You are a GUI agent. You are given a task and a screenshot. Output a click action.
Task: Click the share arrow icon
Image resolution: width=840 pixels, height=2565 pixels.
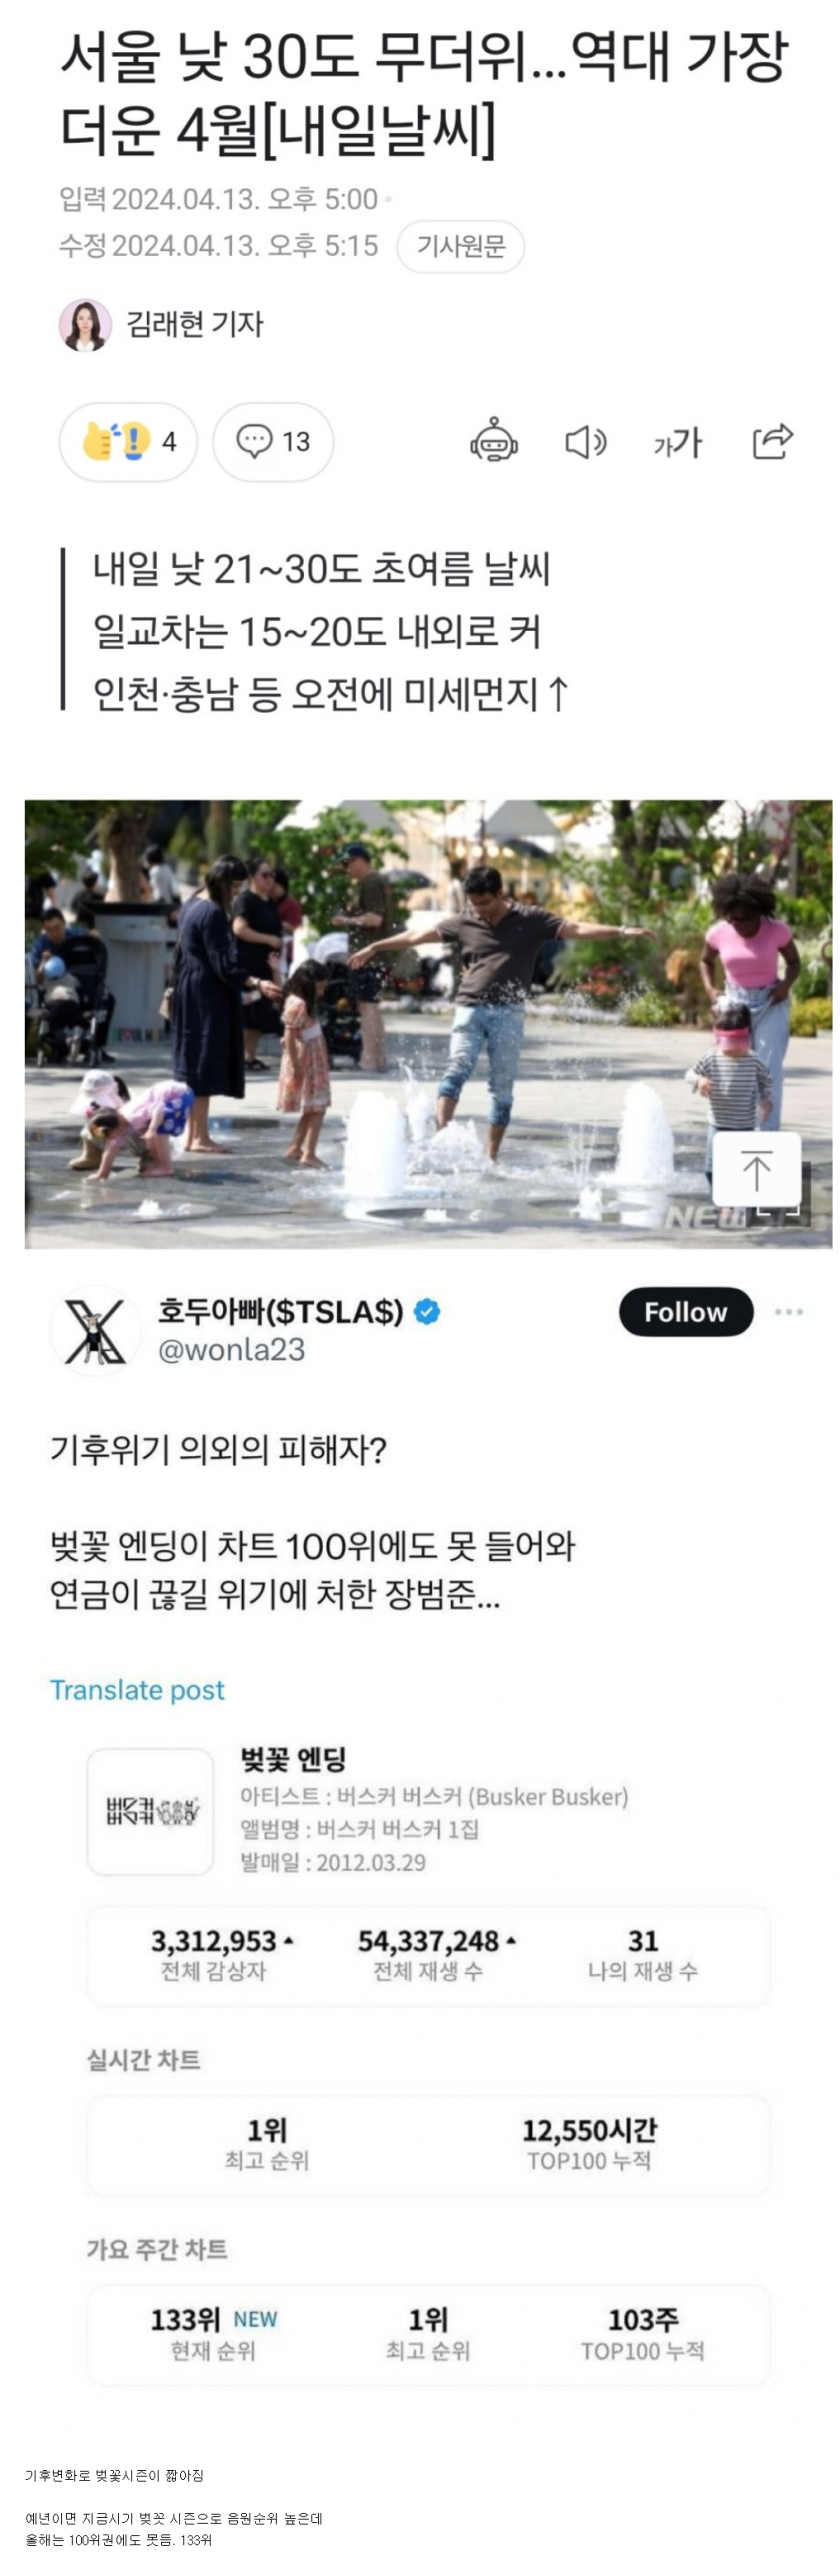pyautogui.click(x=772, y=440)
